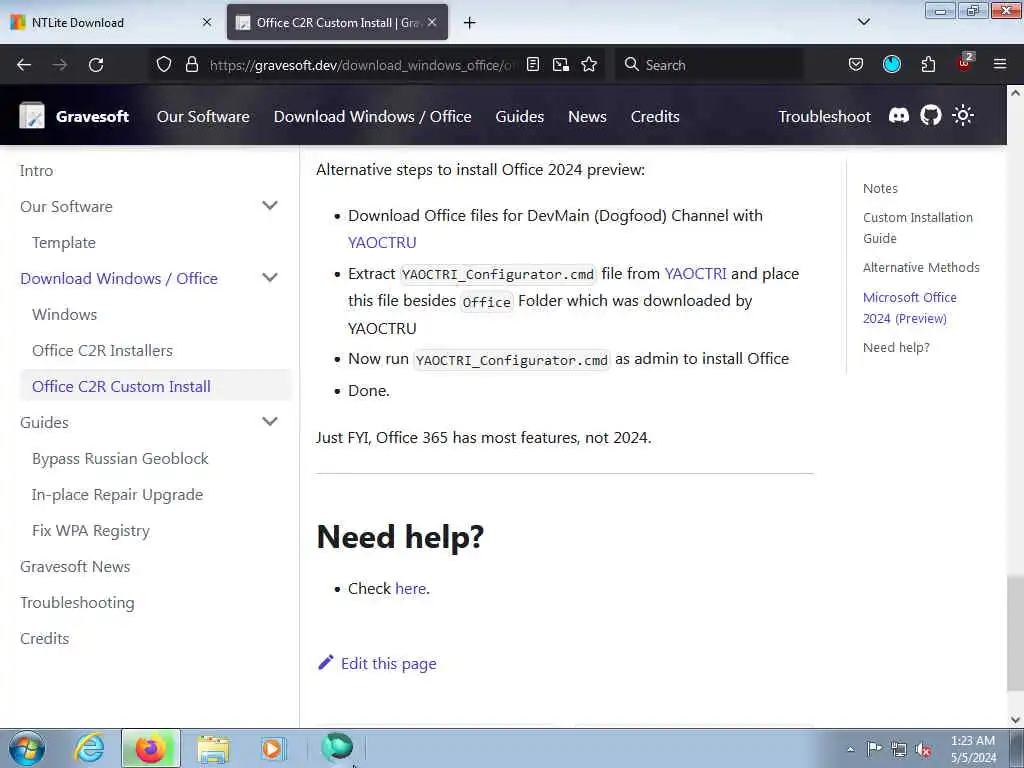
Task: Go back with the browser back arrow
Action: tap(24, 65)
